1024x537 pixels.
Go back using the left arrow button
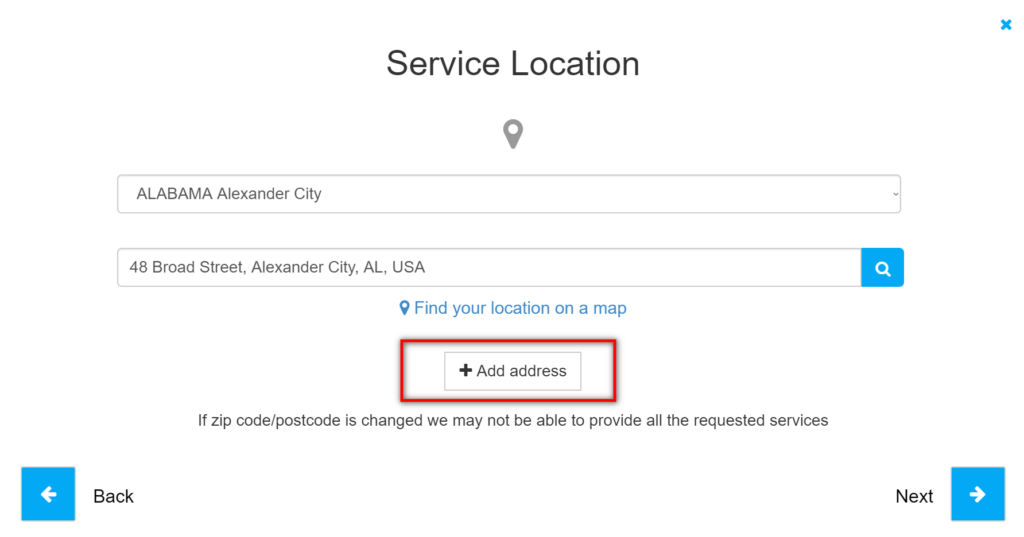(x=48, y=494)
